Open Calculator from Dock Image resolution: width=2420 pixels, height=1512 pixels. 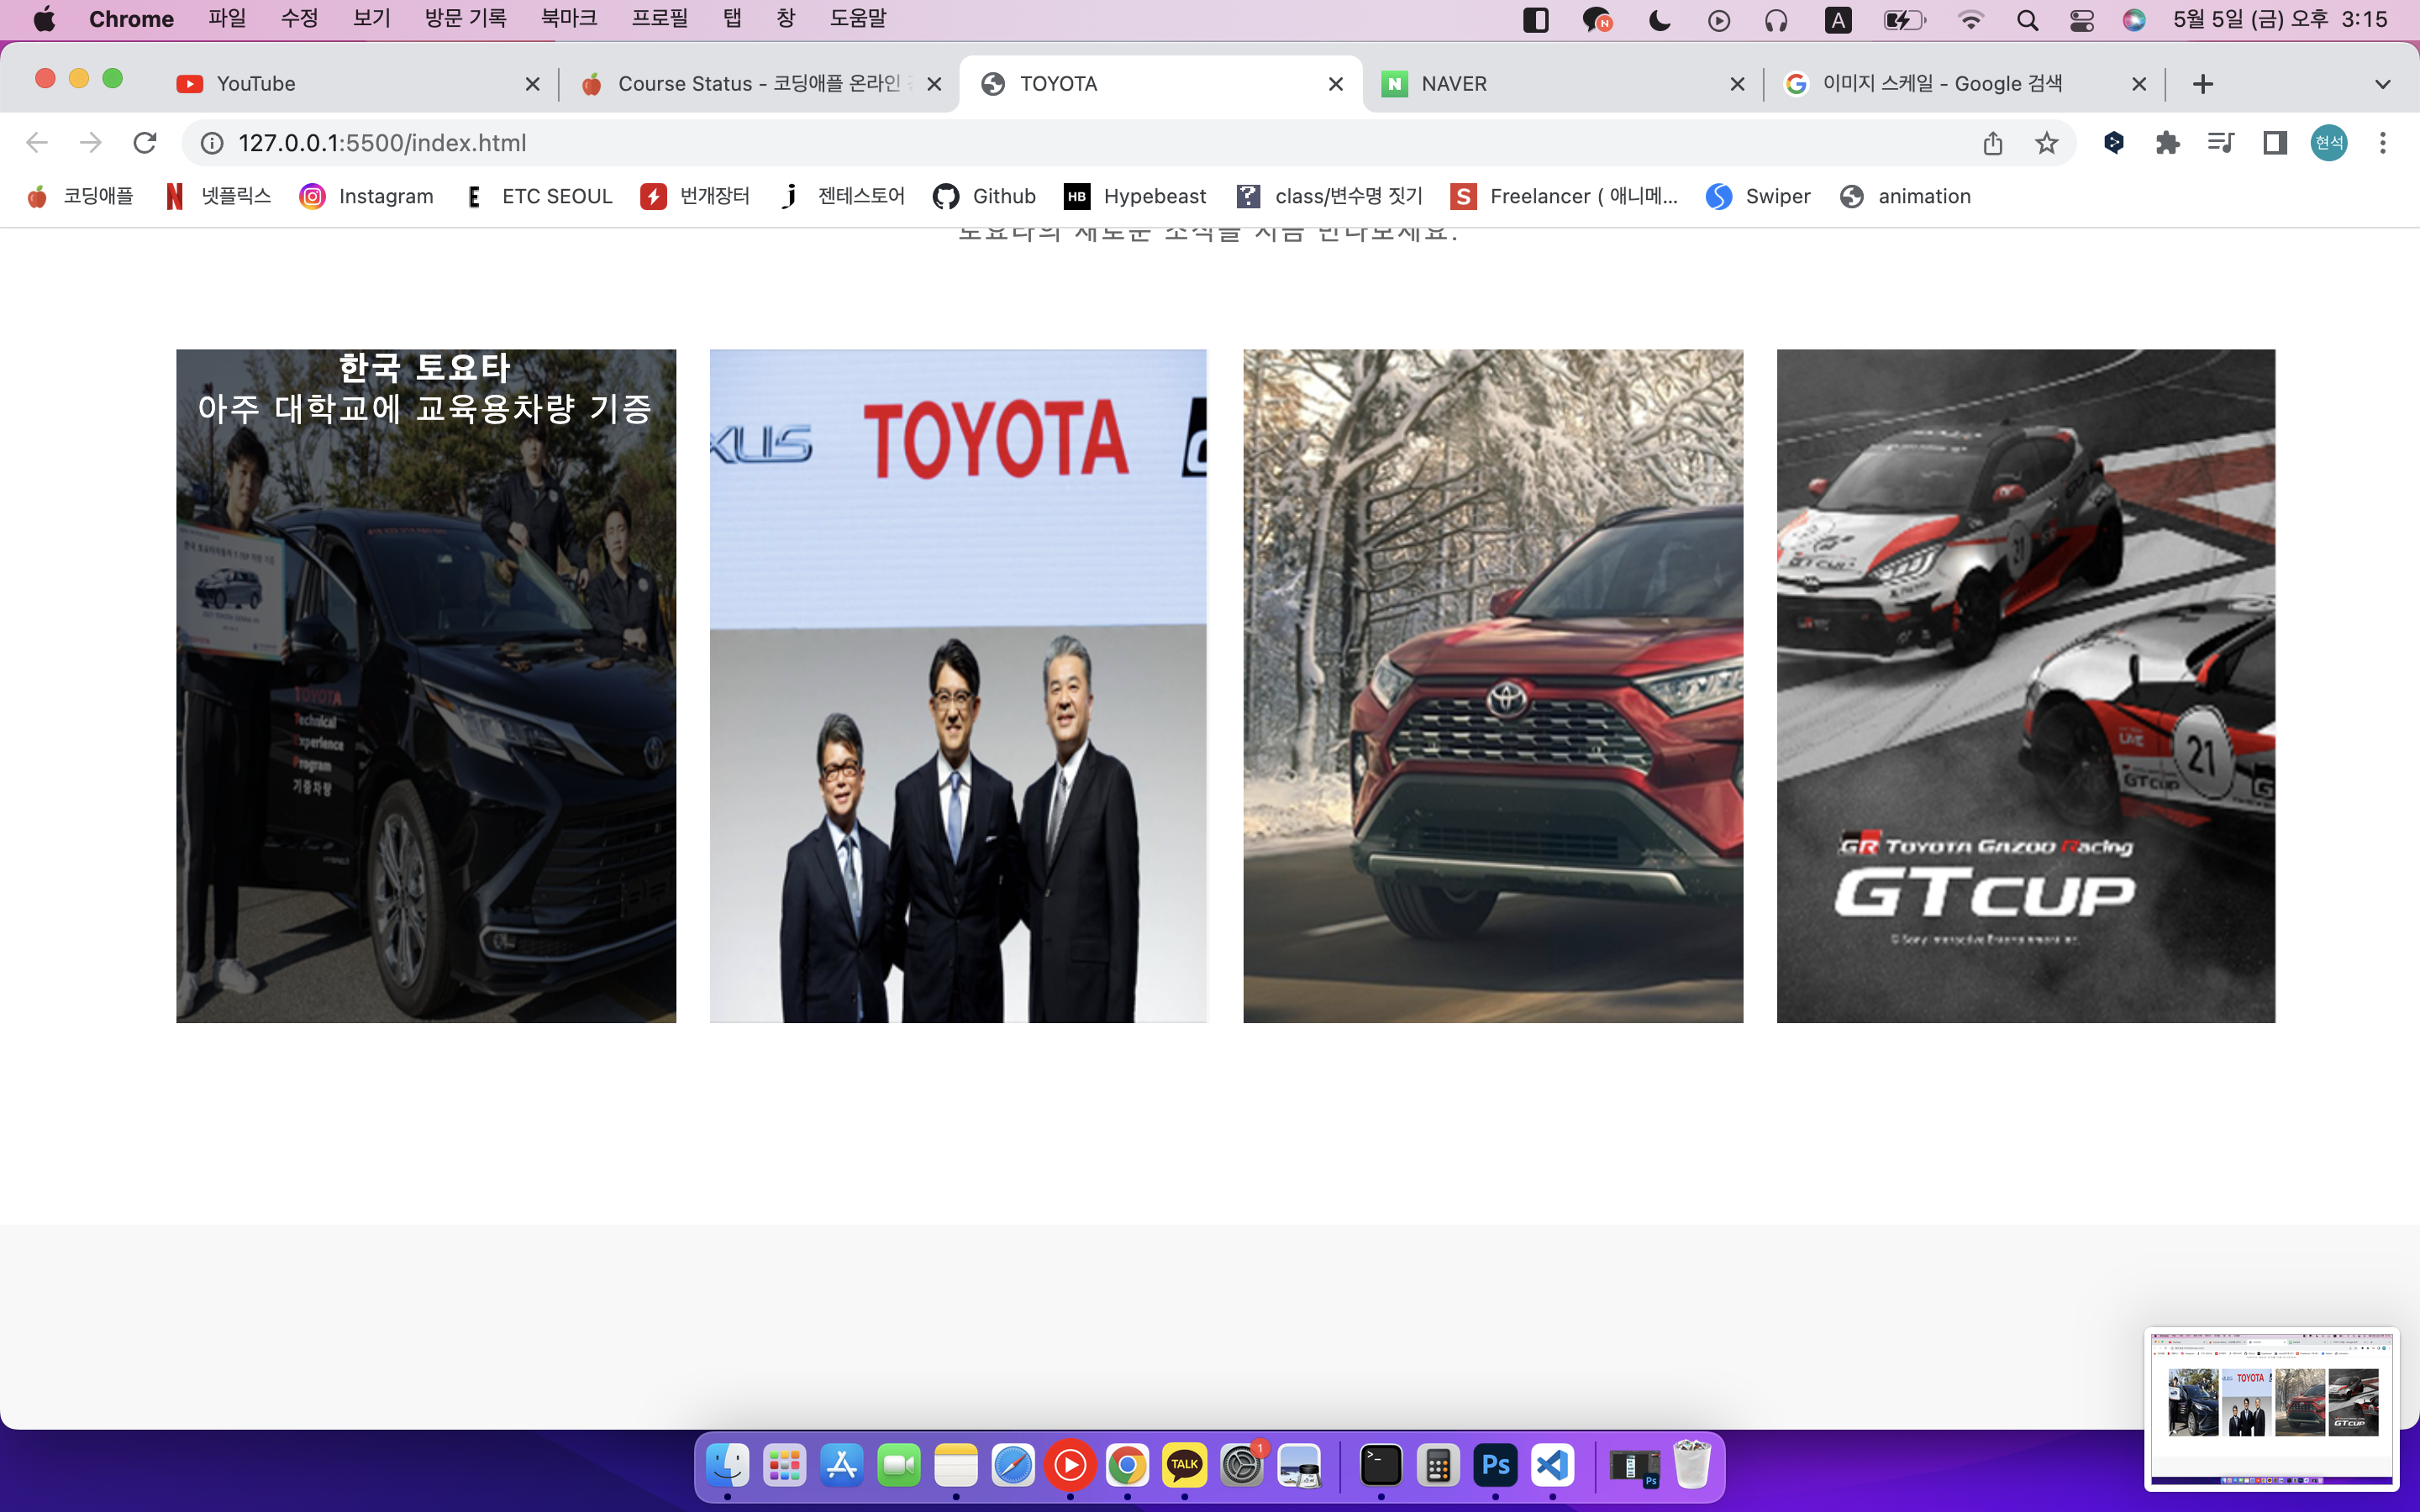pos(1438,1466)
